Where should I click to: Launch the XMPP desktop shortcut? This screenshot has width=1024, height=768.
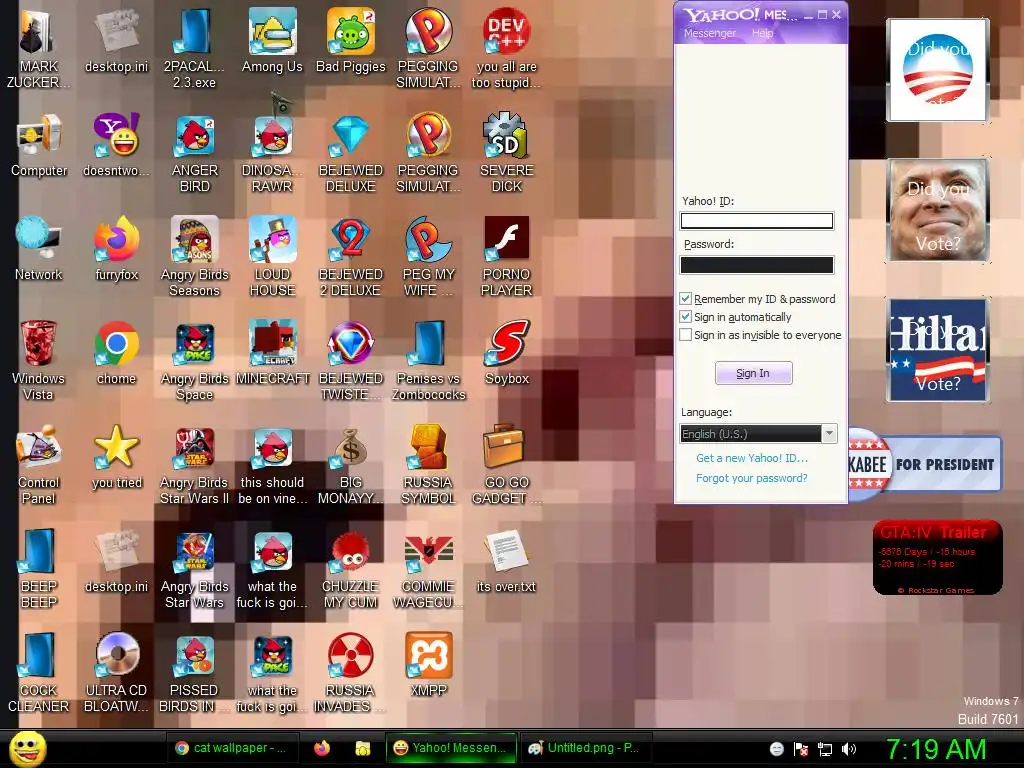(428, 665)
